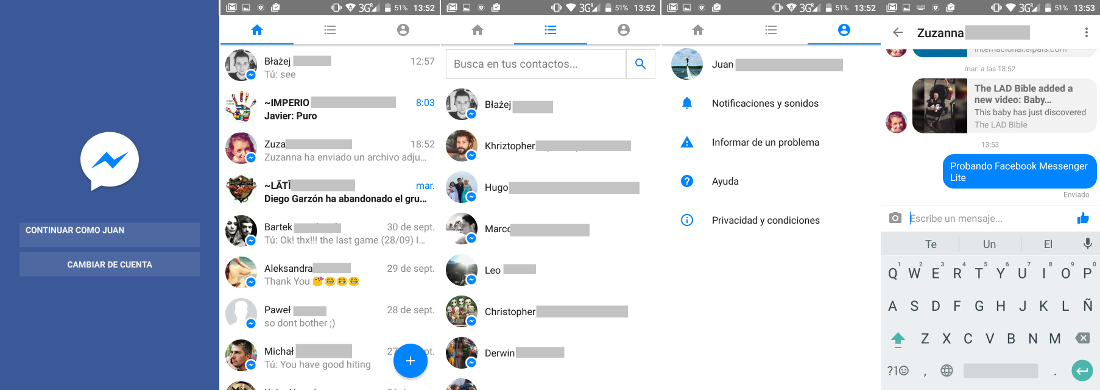Send a thumbs-up like
The image size is (1100, 390).
pyautogui.click(x=1082, y=218)
